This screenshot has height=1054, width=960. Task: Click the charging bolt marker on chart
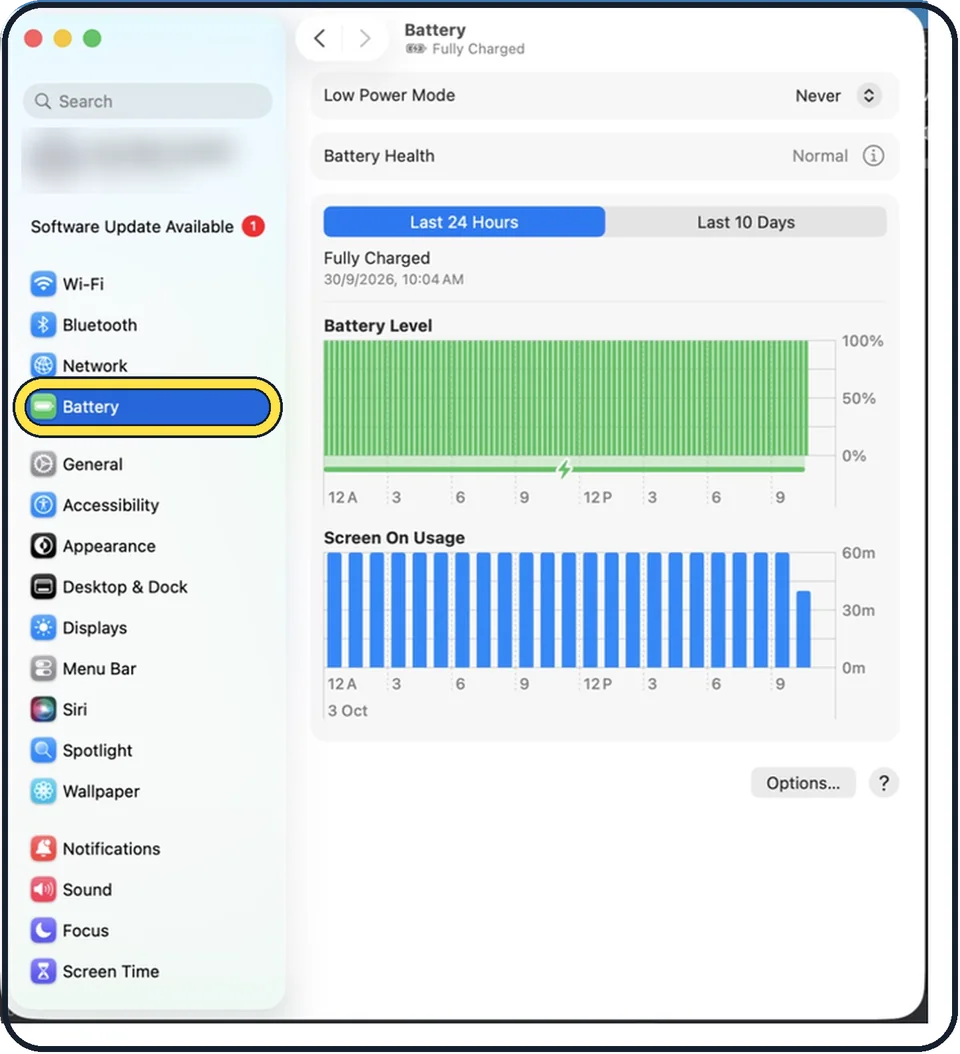point(564,469)
